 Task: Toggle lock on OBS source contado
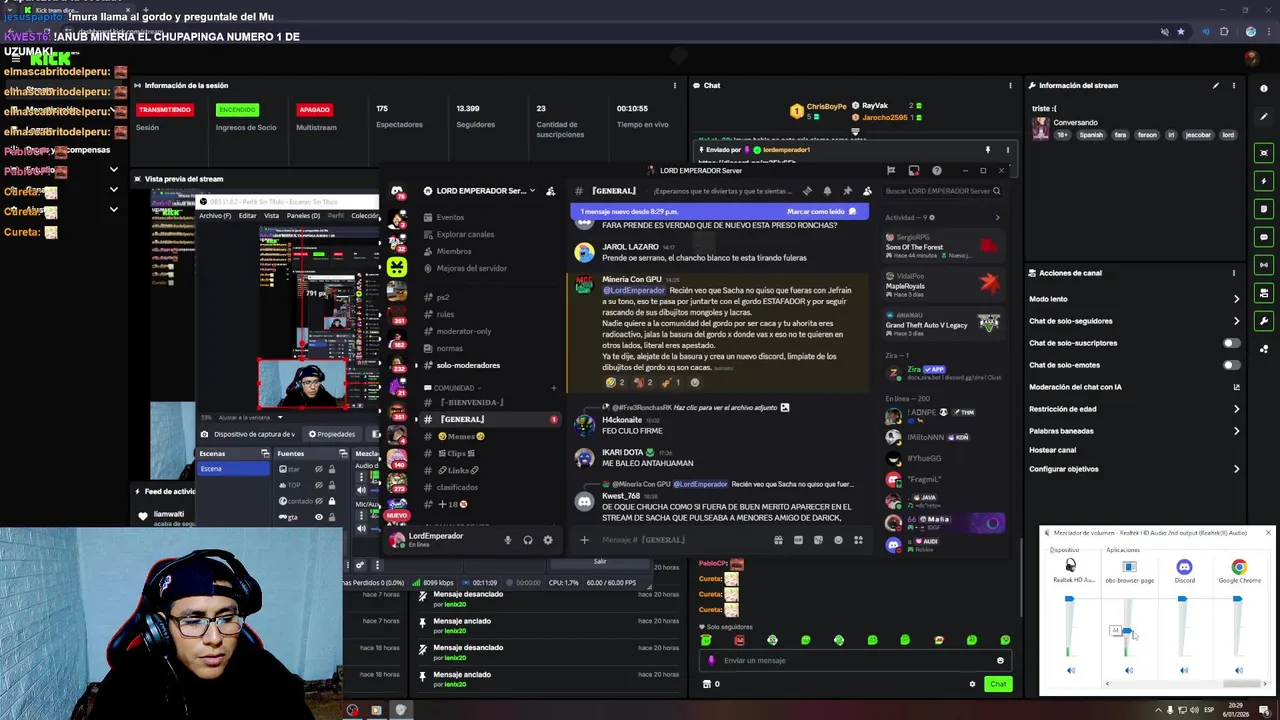point(332,501)
